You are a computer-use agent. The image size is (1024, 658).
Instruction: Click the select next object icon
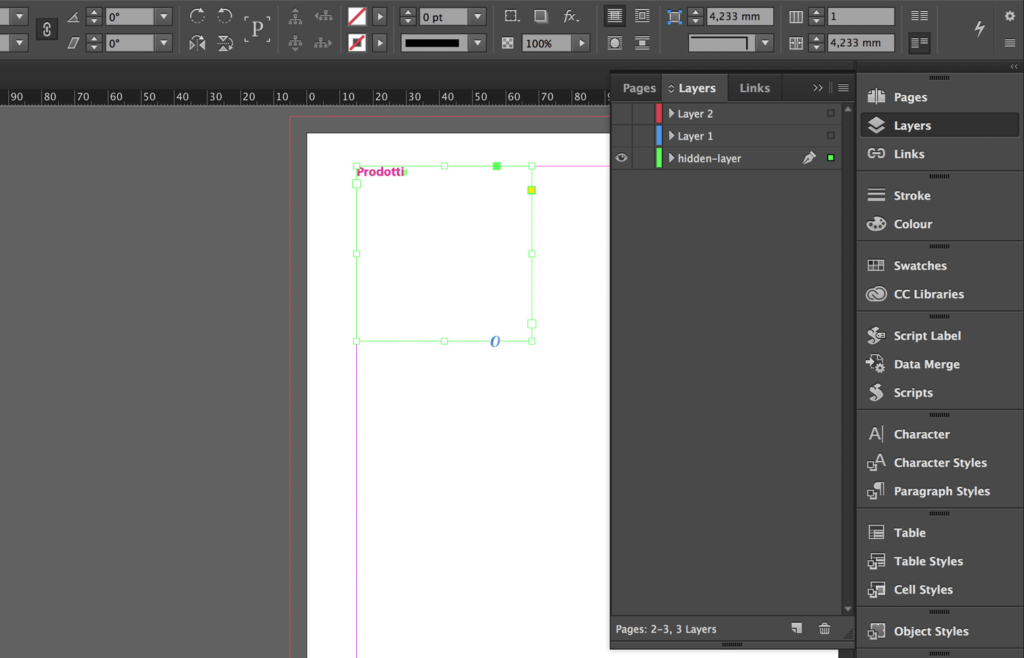pos(323,43)
